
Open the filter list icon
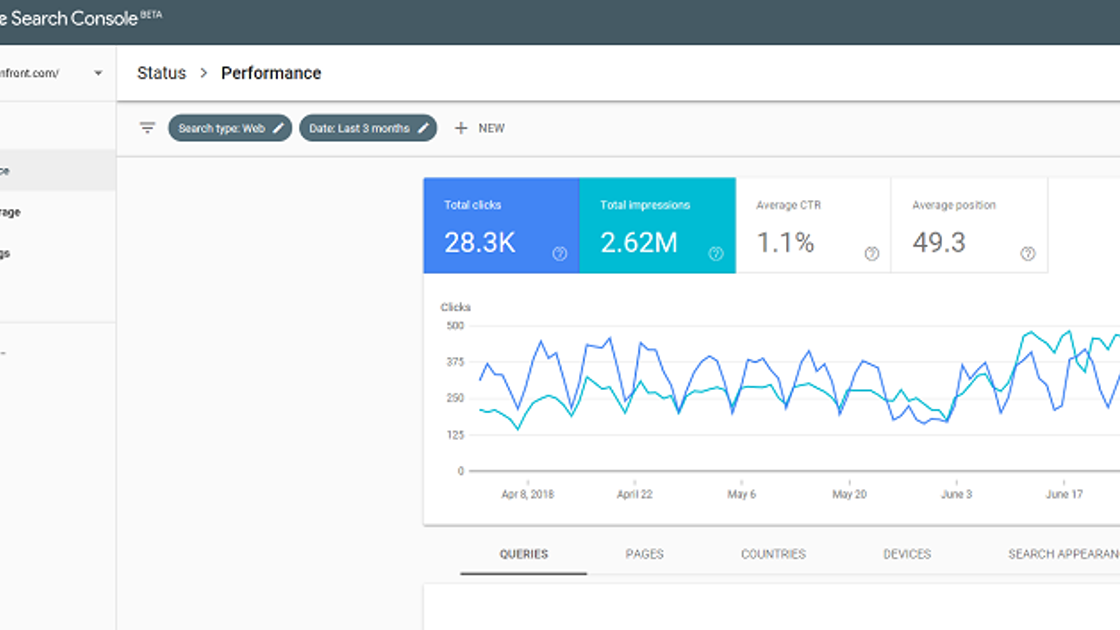(147, 128)
